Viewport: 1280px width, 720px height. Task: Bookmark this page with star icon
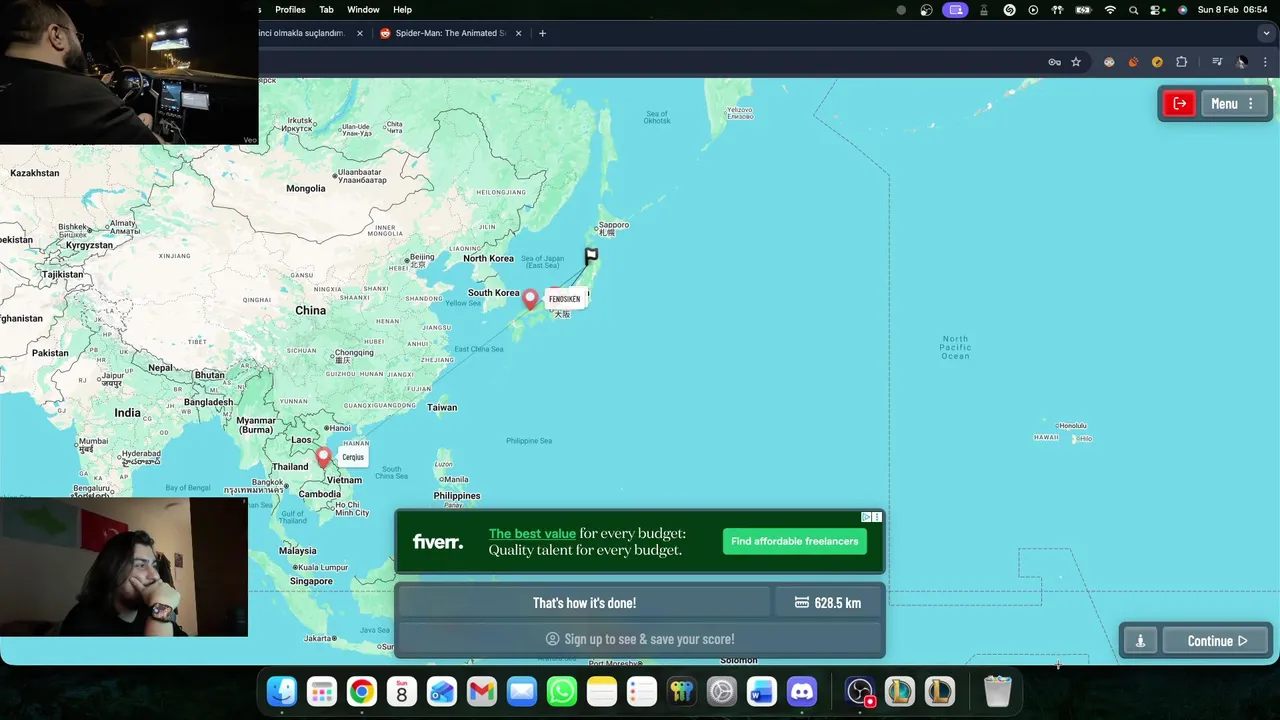pos(1076,62)
